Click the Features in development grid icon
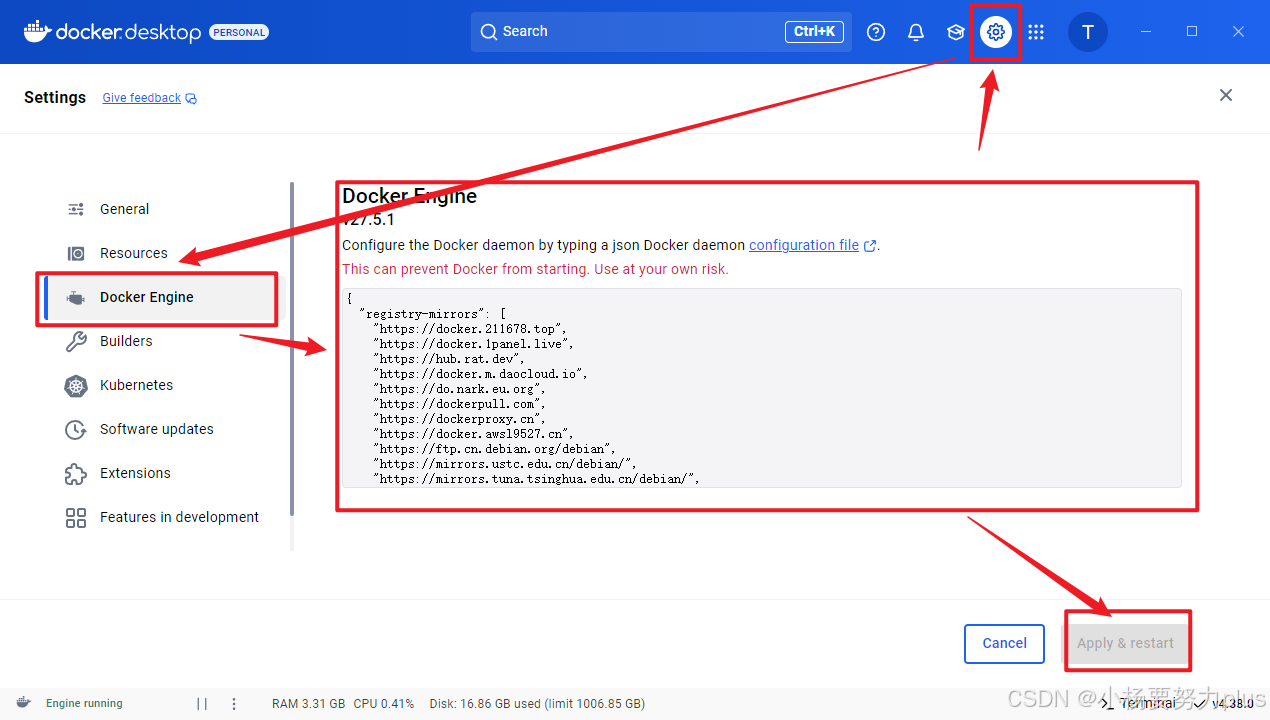This screenshot has width=1270, height=720. pyautogui.click(x=76, y=517)
